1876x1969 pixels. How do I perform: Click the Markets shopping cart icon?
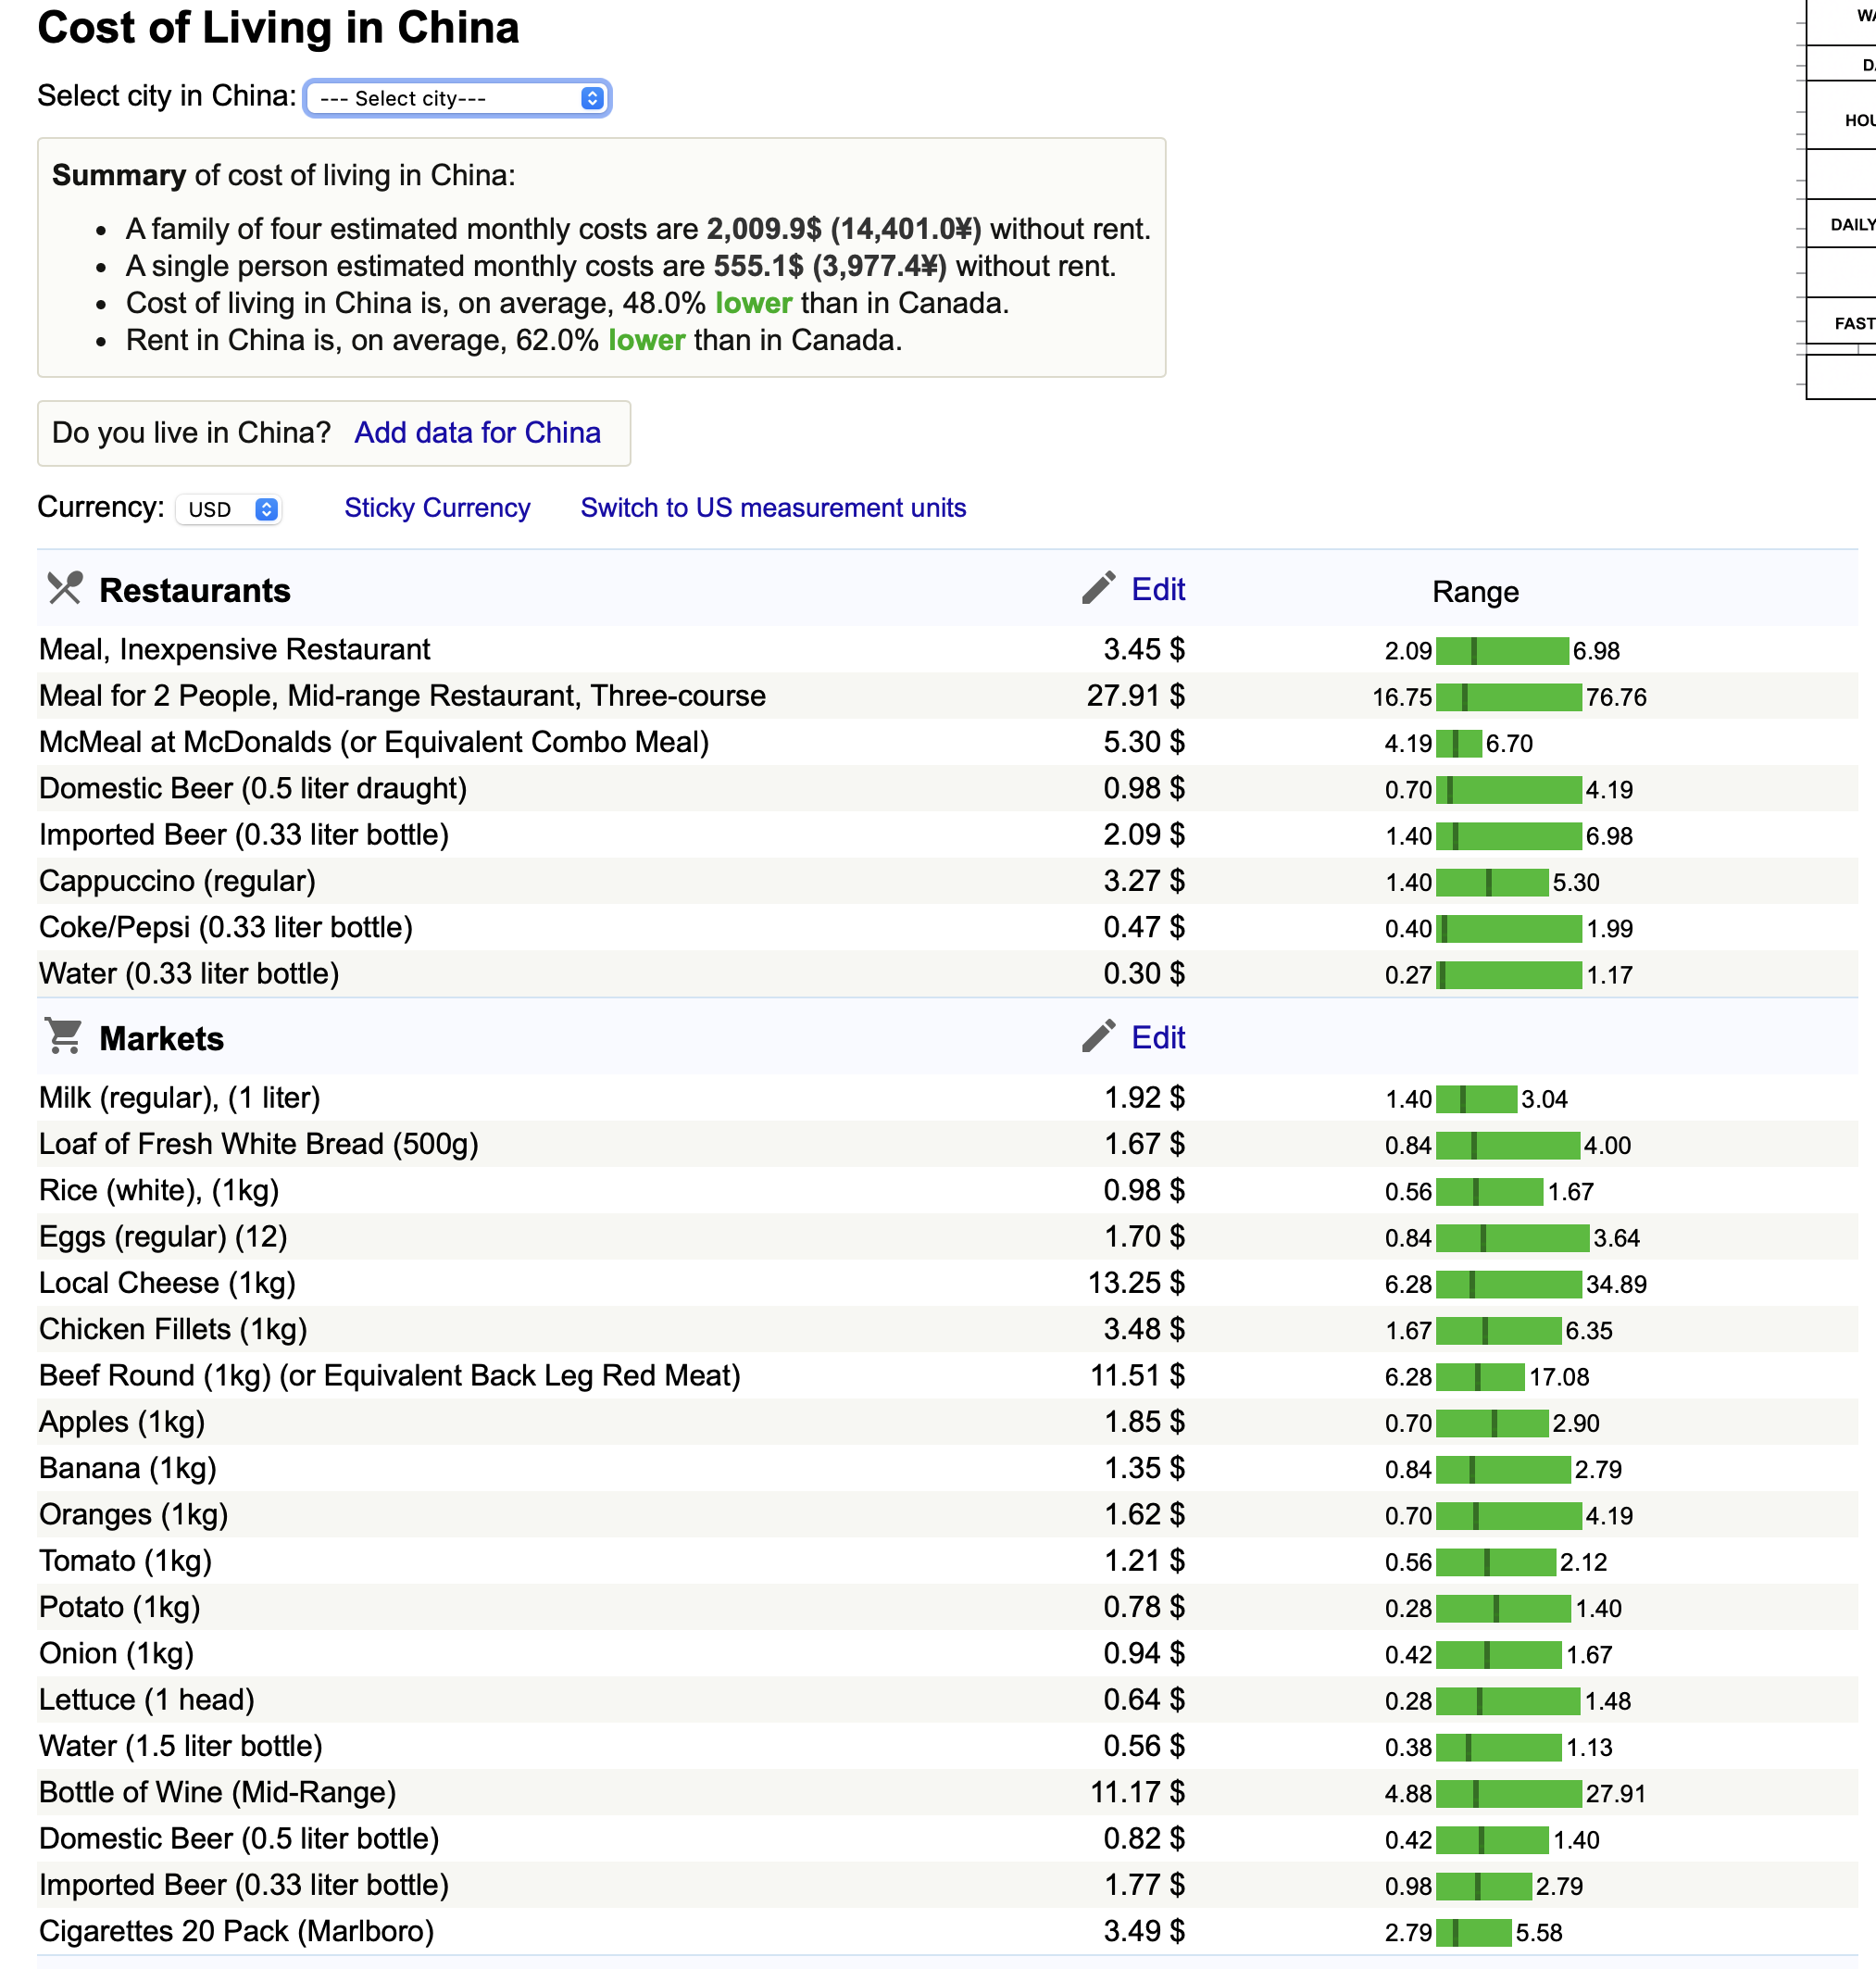pos(64,1036)
